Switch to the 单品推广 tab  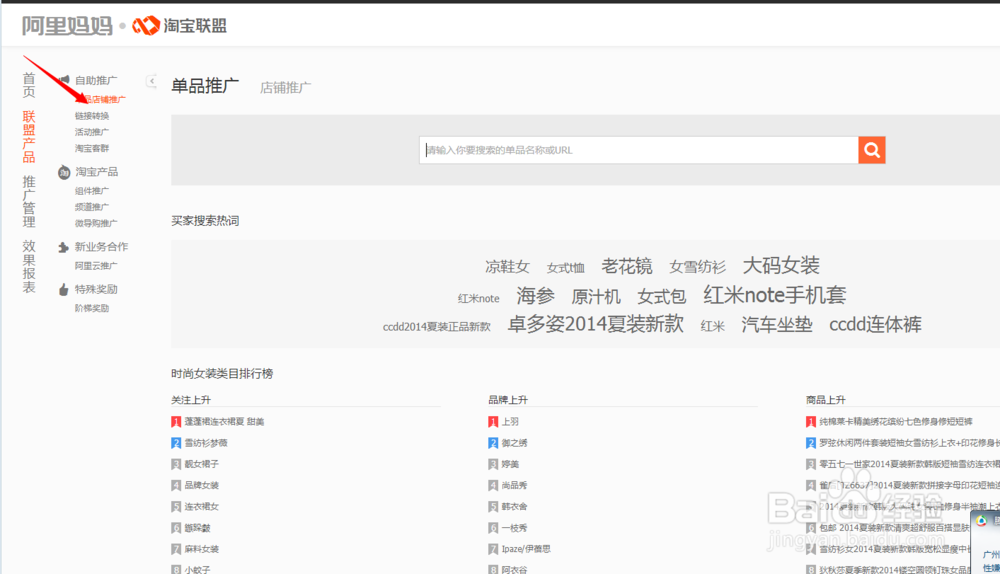(205, 85)
